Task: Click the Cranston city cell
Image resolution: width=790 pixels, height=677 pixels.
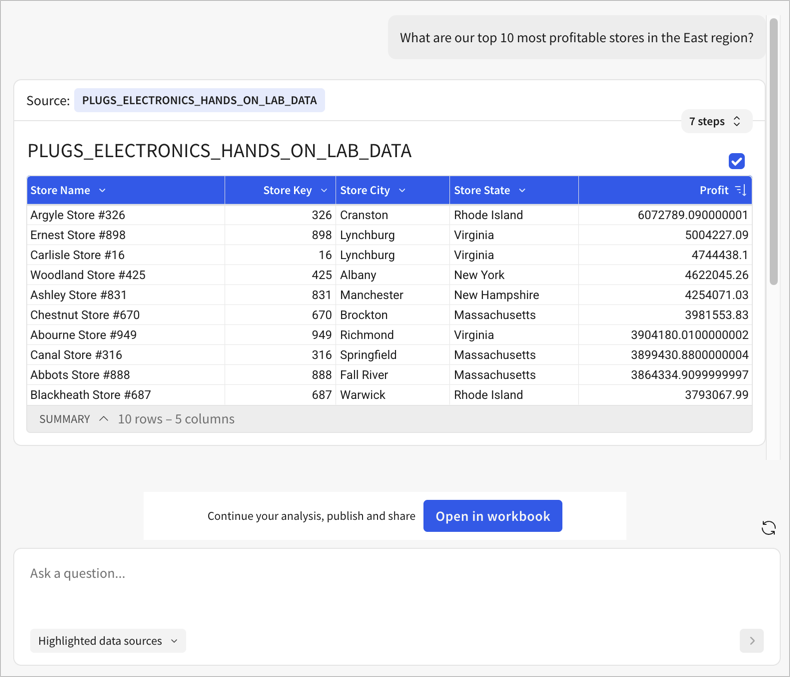Action: 392,215
